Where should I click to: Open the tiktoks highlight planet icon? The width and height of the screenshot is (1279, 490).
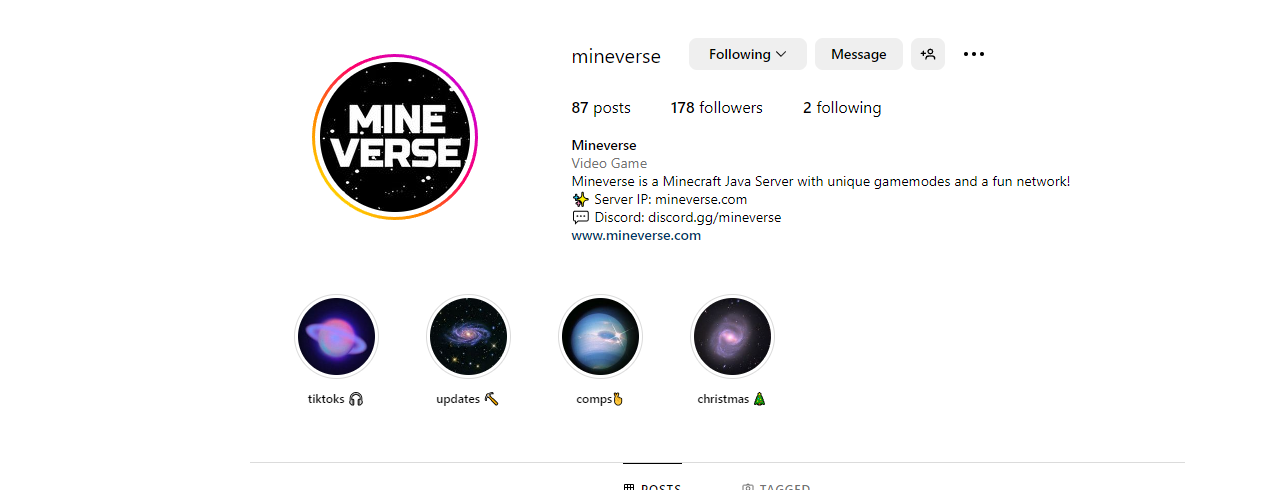pyautogui.click(x=336, y=337)
